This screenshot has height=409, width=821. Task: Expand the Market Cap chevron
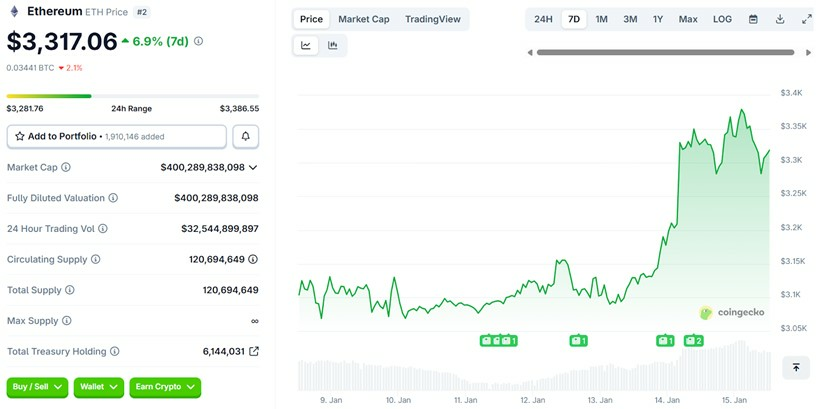pos(253,168)
